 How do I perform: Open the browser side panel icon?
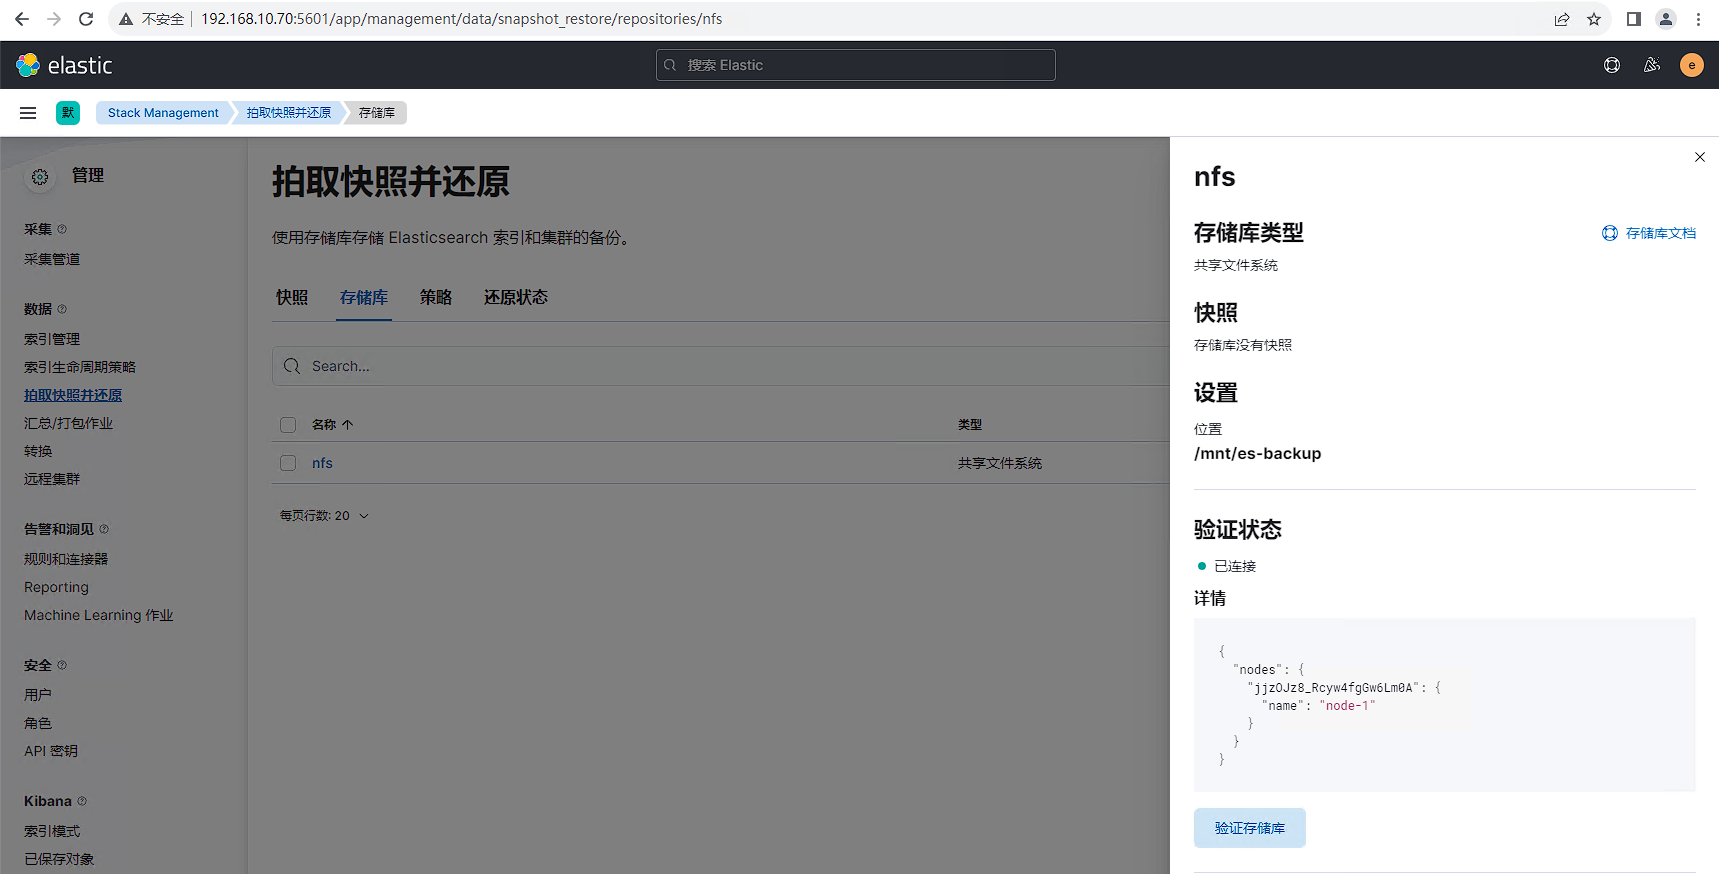click(x=1634, y=19)
